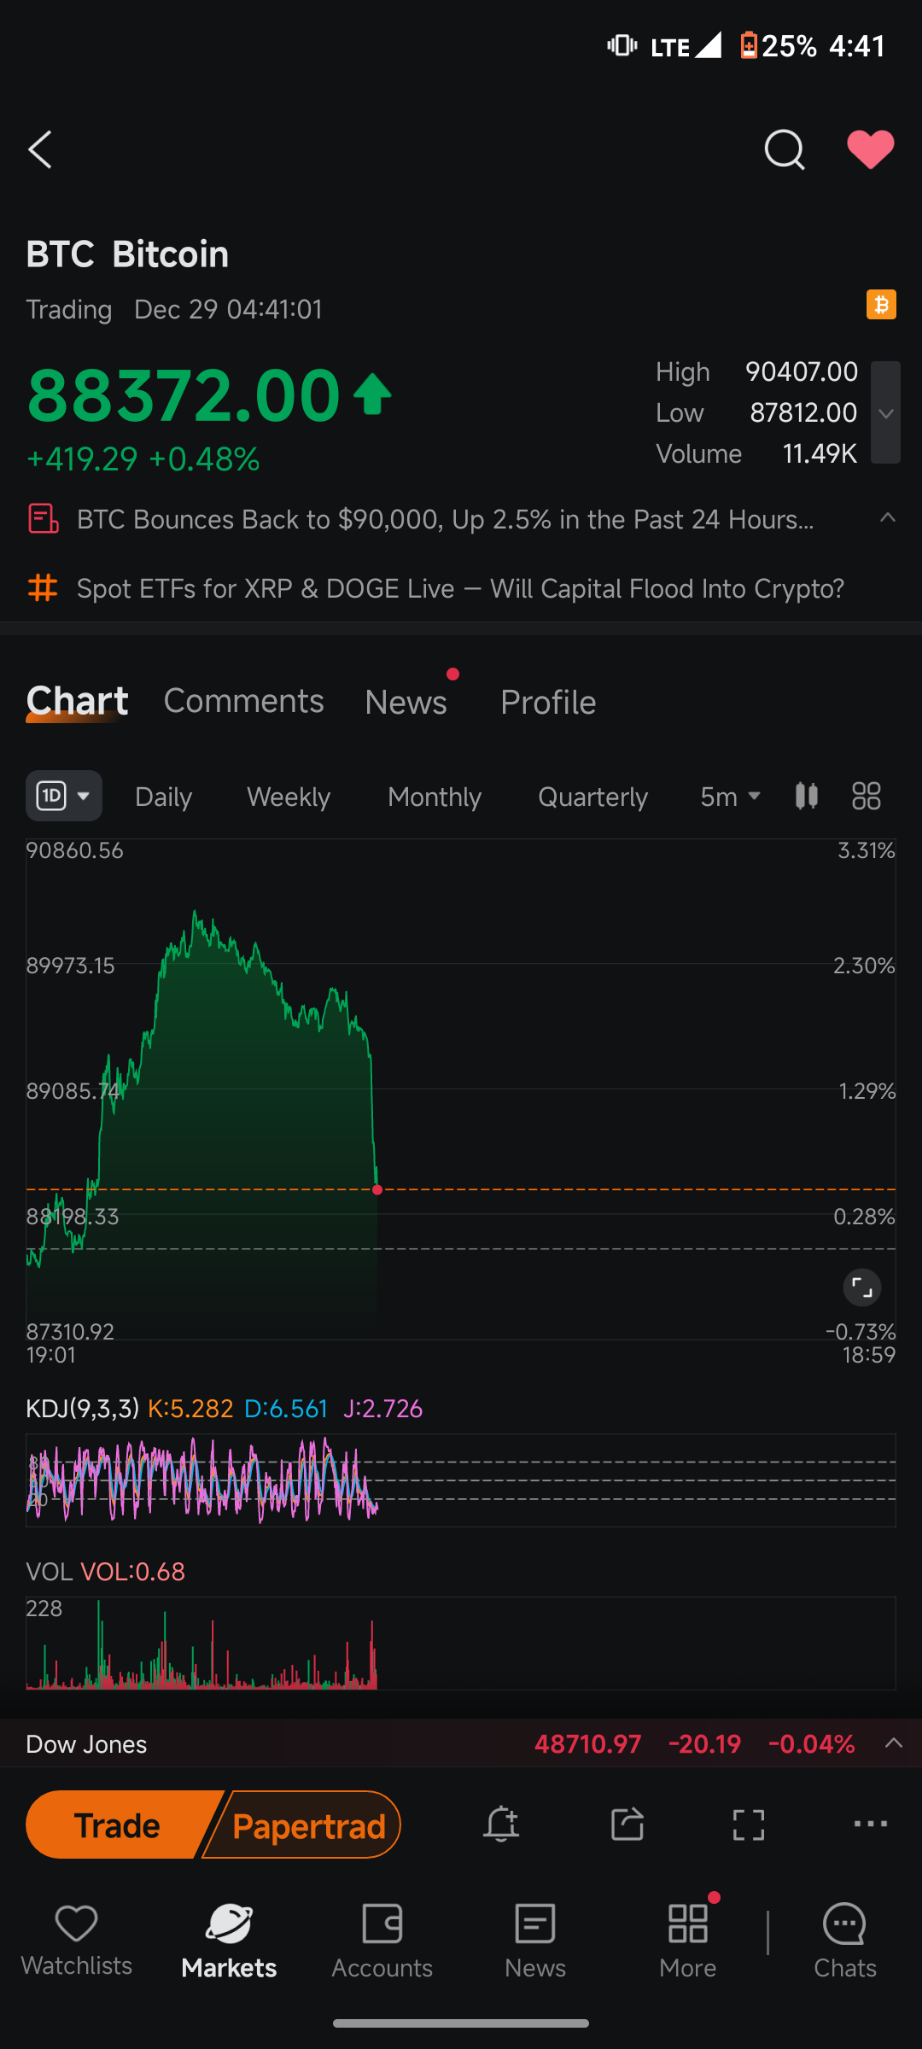The width and height of the screenshot is (922, 2049).
Task: Toggle the pink heart favorite icon
Action: (870, 150)
